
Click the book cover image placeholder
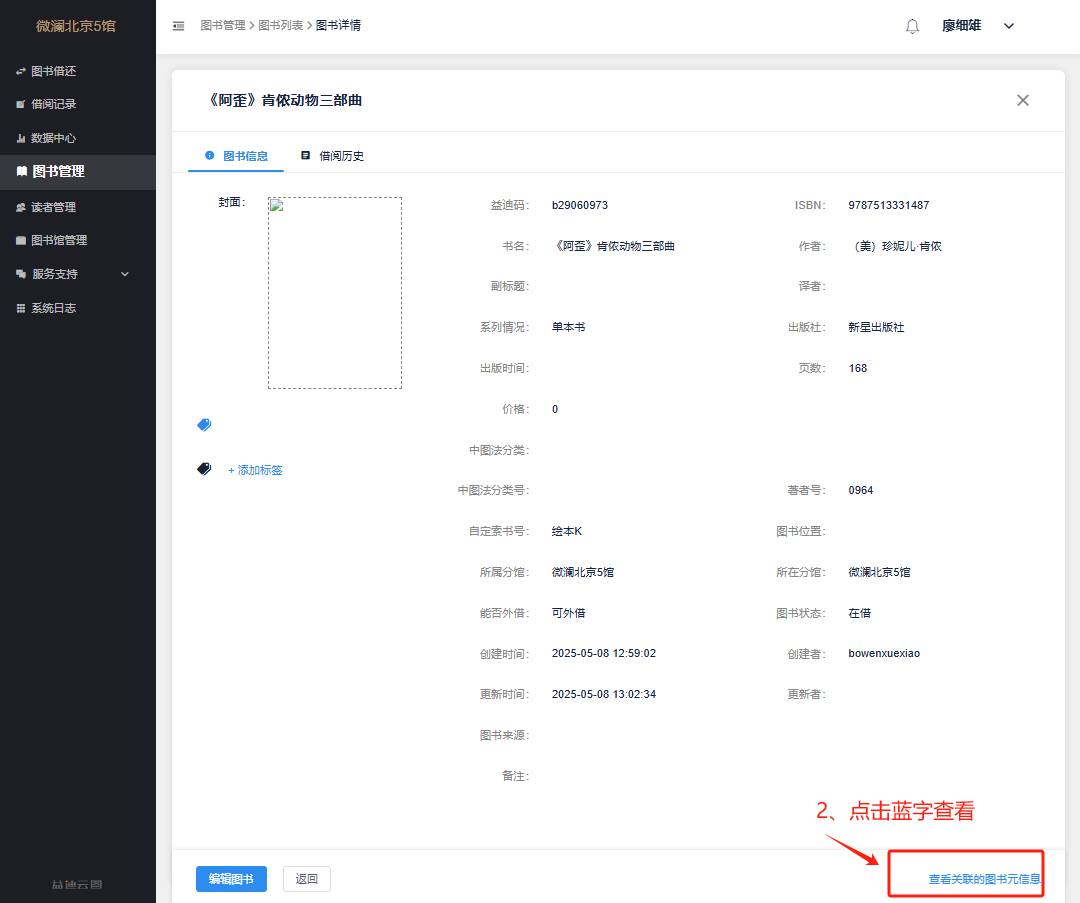click(x=334, y=292)
